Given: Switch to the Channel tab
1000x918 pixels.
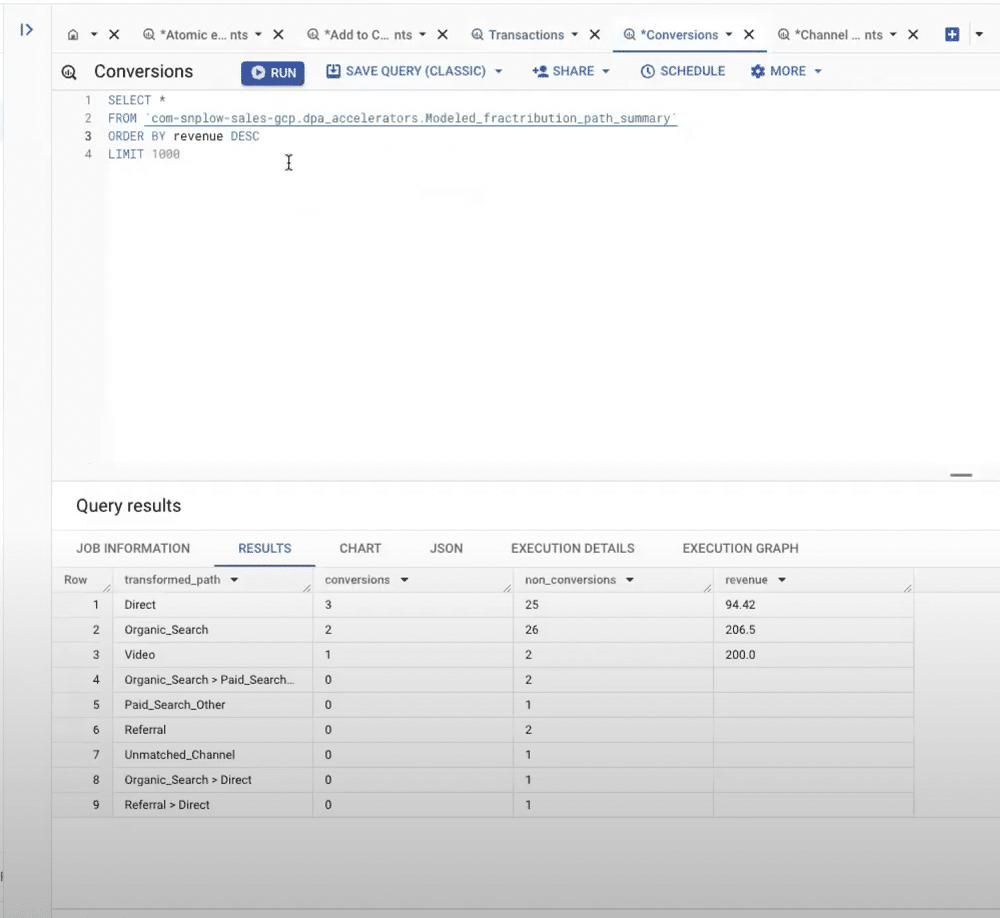Looking at the screenshot, I should click(831, 35).
